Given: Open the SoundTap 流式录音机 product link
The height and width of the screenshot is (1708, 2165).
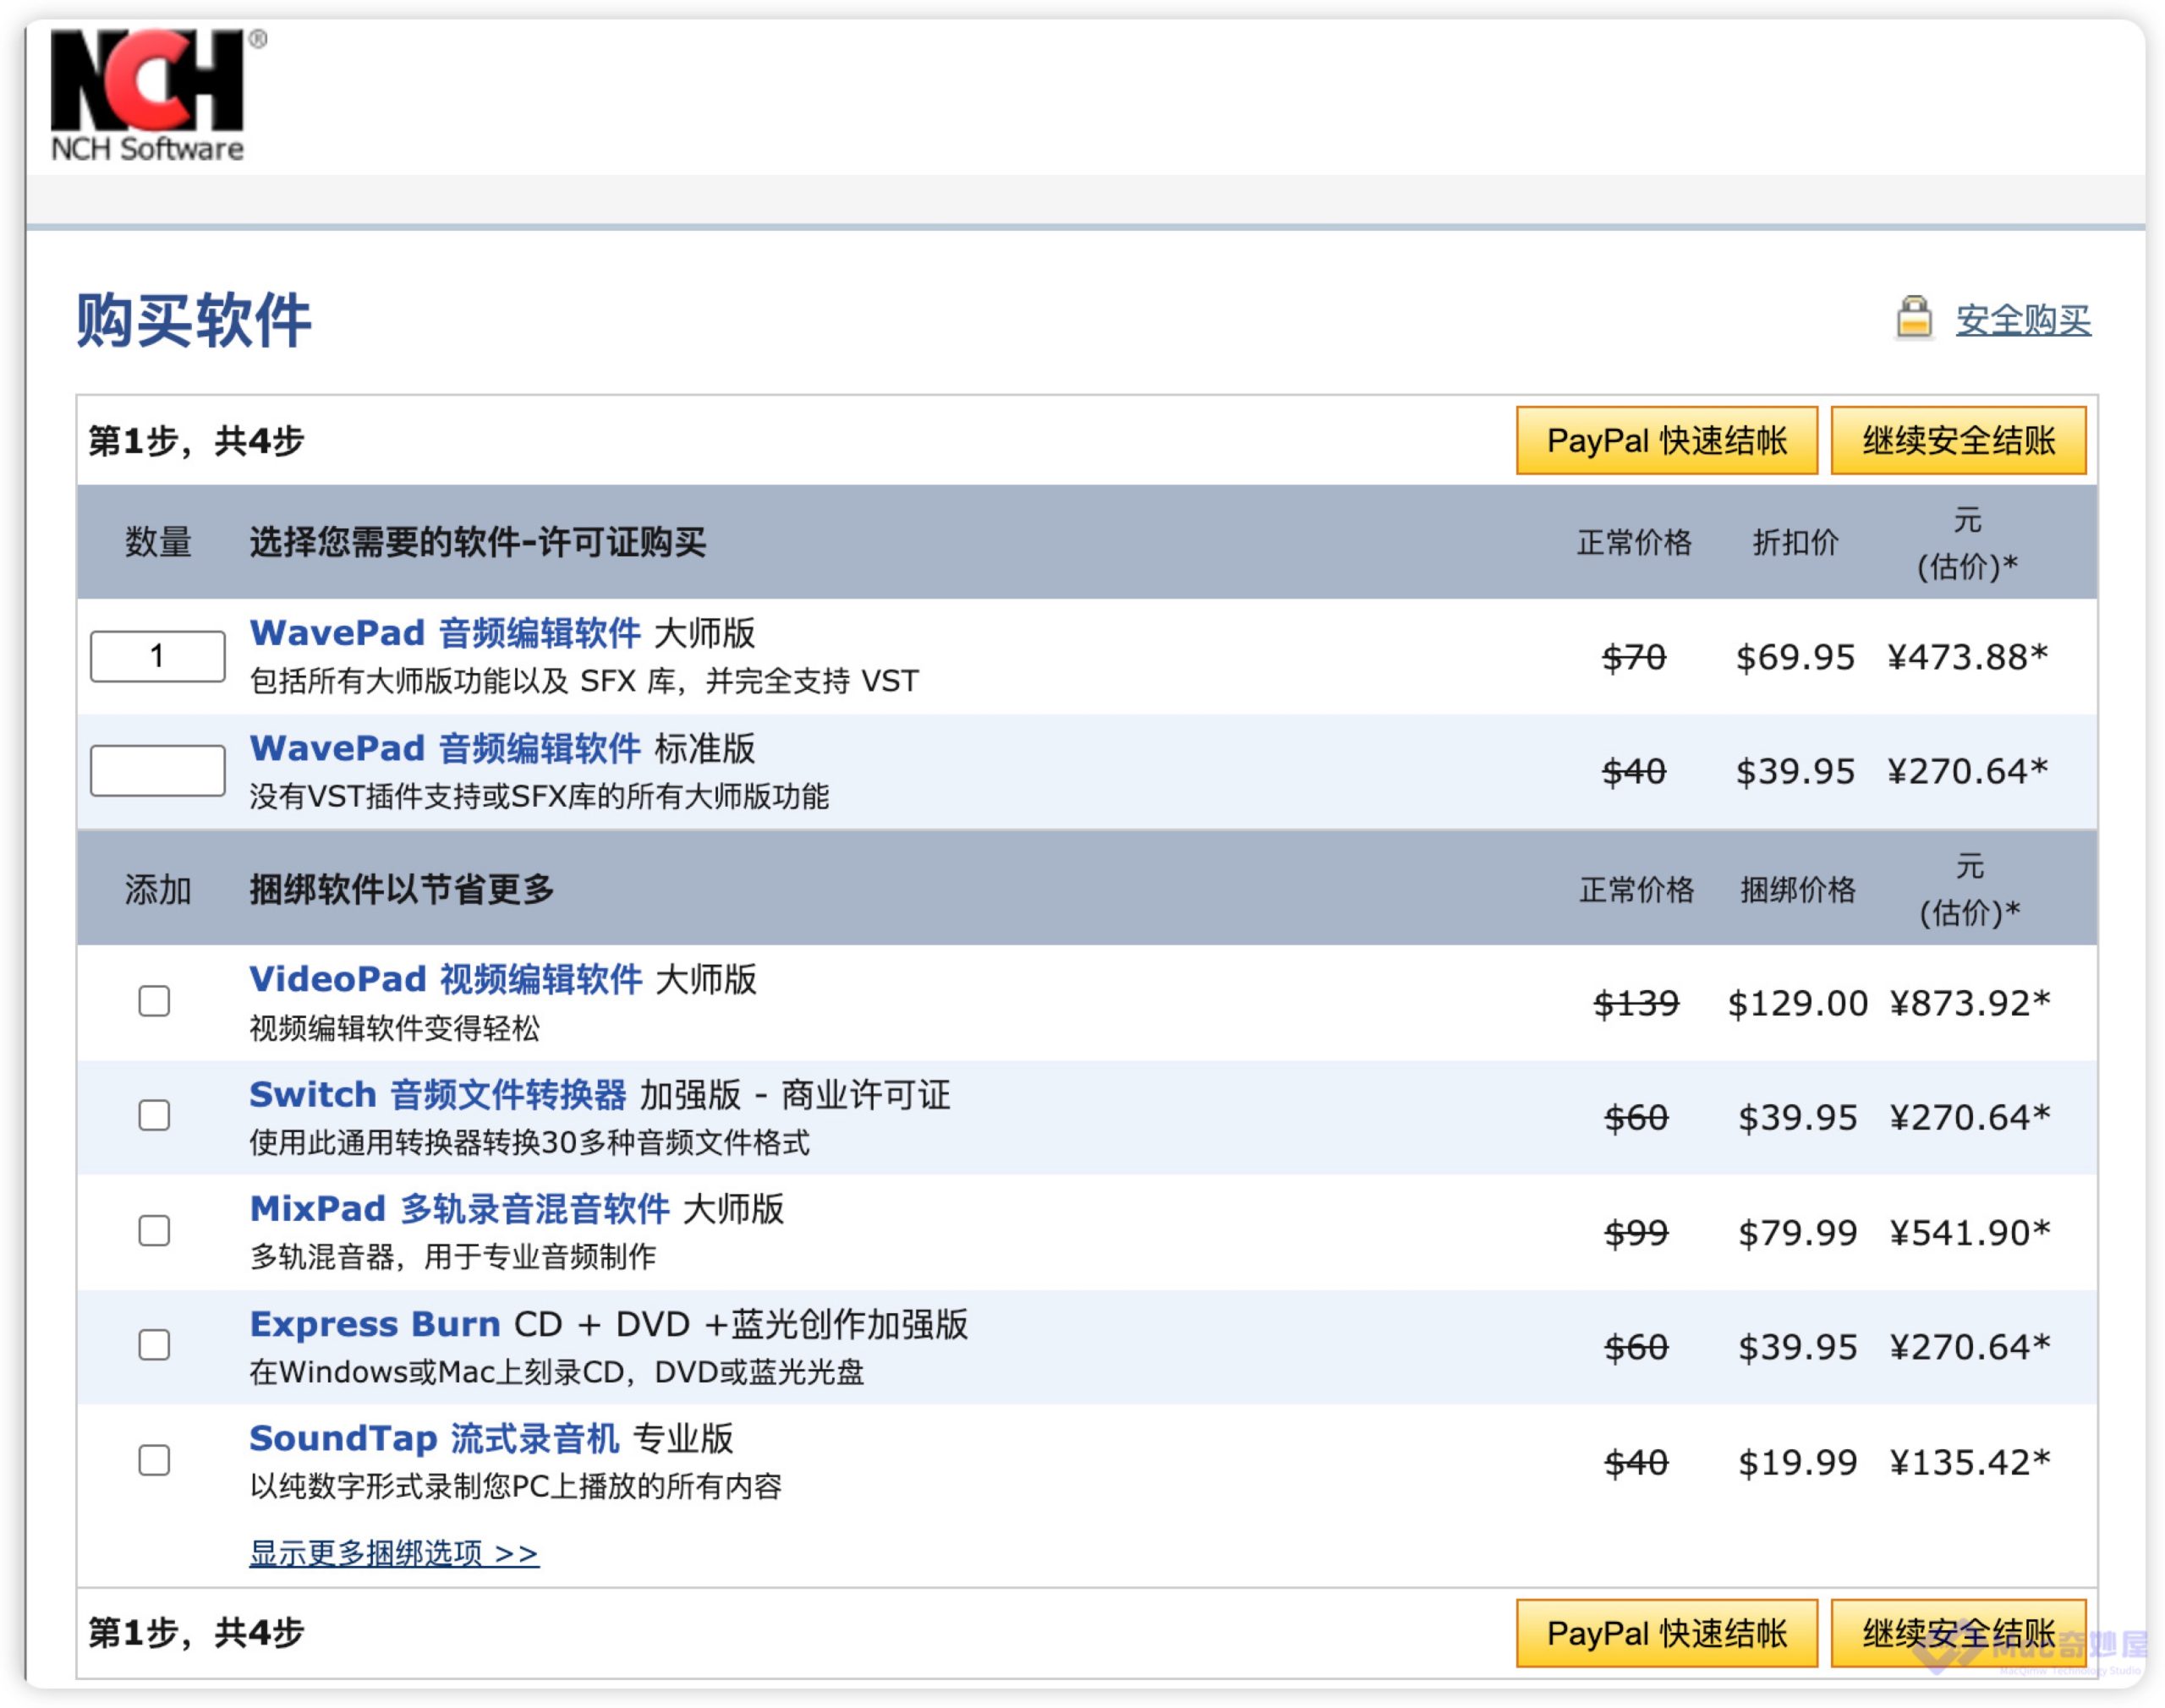Looking at the screenshot, I should [435, 1439].
